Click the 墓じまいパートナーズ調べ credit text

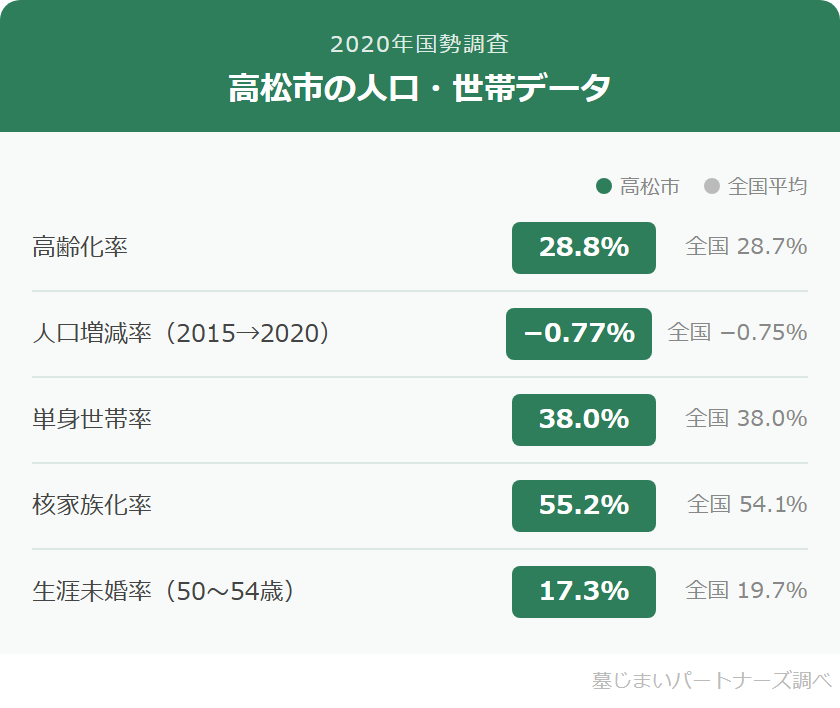point(711,681)
